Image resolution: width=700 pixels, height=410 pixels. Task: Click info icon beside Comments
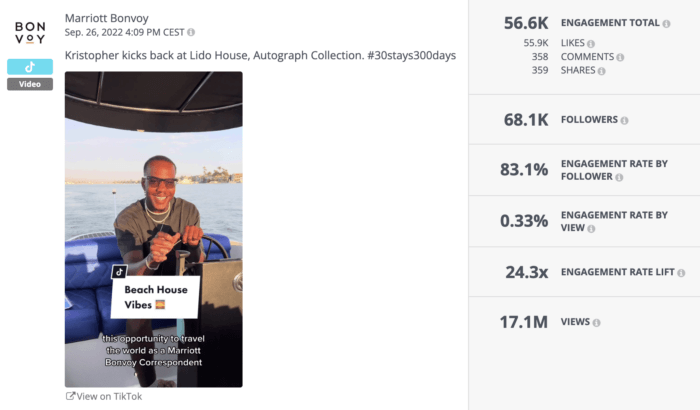[619, 58]
